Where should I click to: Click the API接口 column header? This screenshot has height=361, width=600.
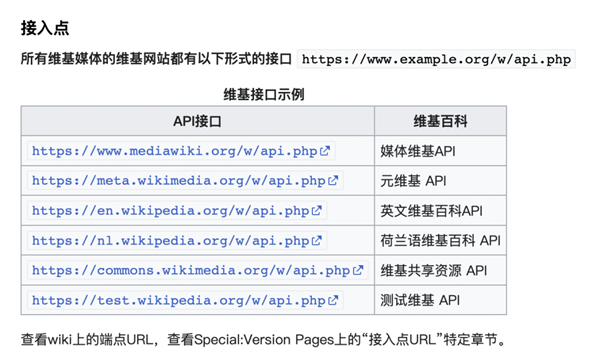tap(197, 121)
